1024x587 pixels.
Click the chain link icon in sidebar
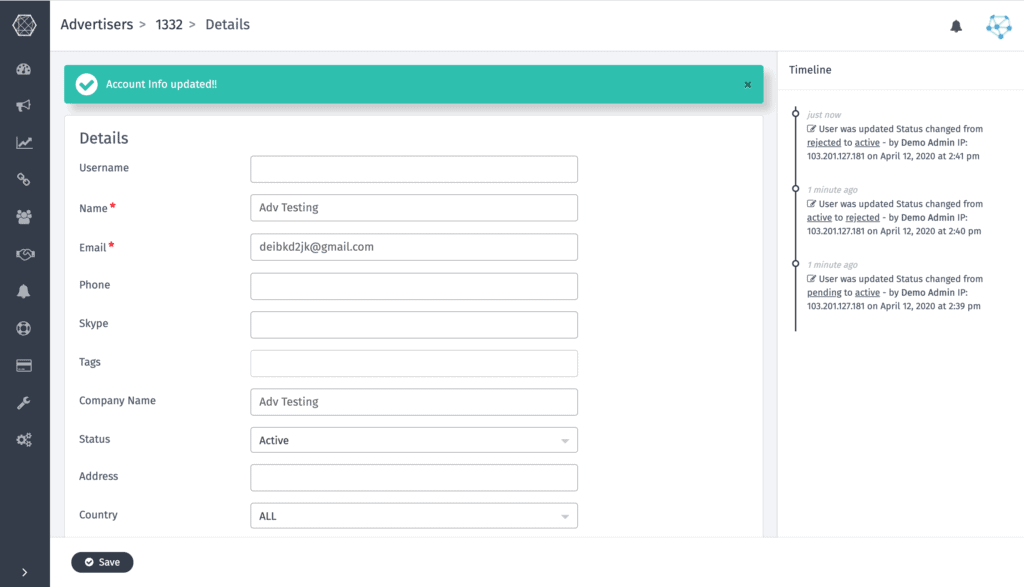pos(24,180)
